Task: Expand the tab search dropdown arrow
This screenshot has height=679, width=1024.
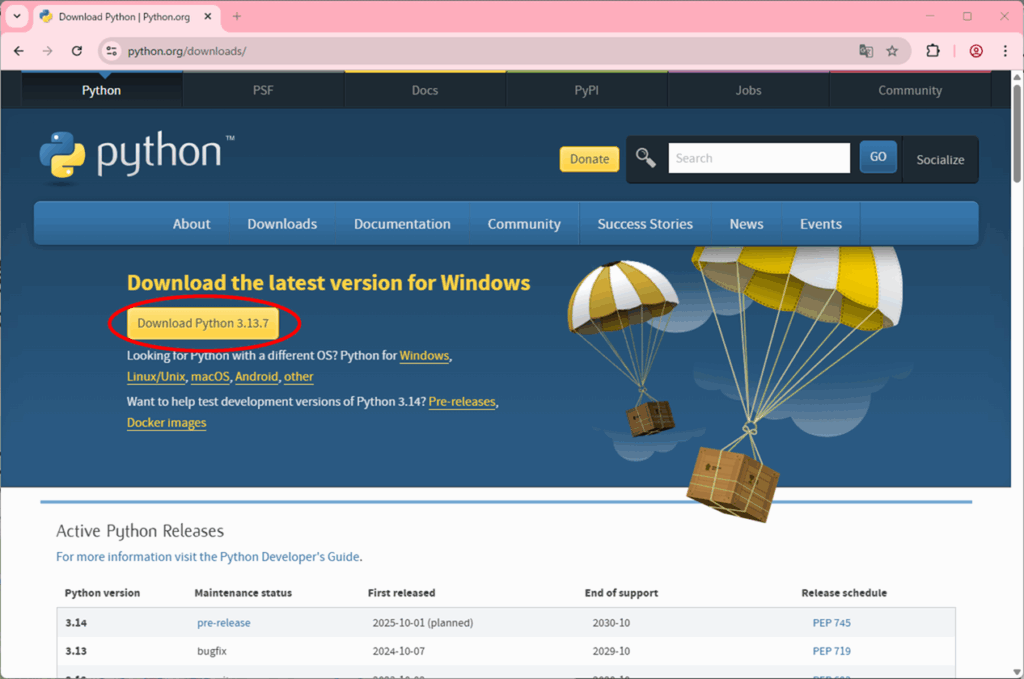Action: pos(17,16)
